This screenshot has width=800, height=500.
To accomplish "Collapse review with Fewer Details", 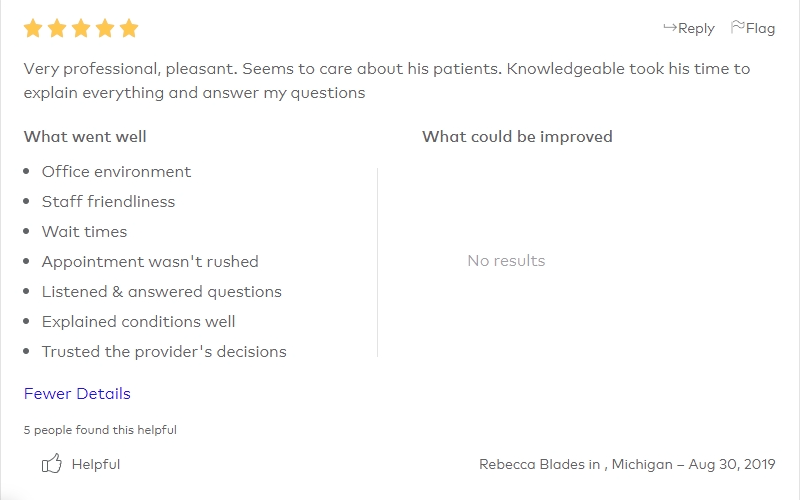I will coord(77,393).
